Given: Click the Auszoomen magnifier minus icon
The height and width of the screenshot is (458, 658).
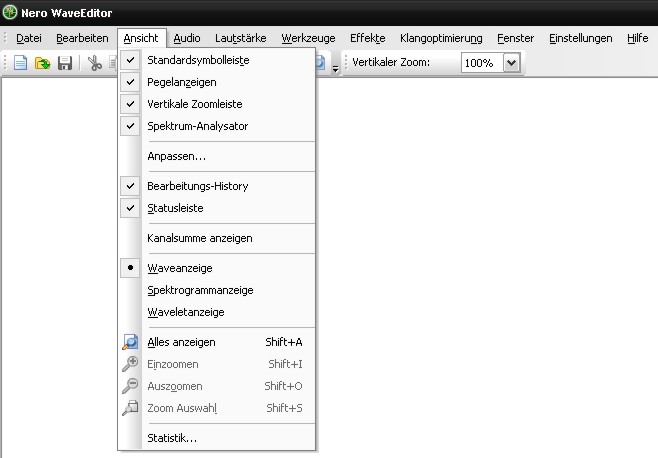Looking at the screenshot, I should pyautogui.click(x=130, y=385).
